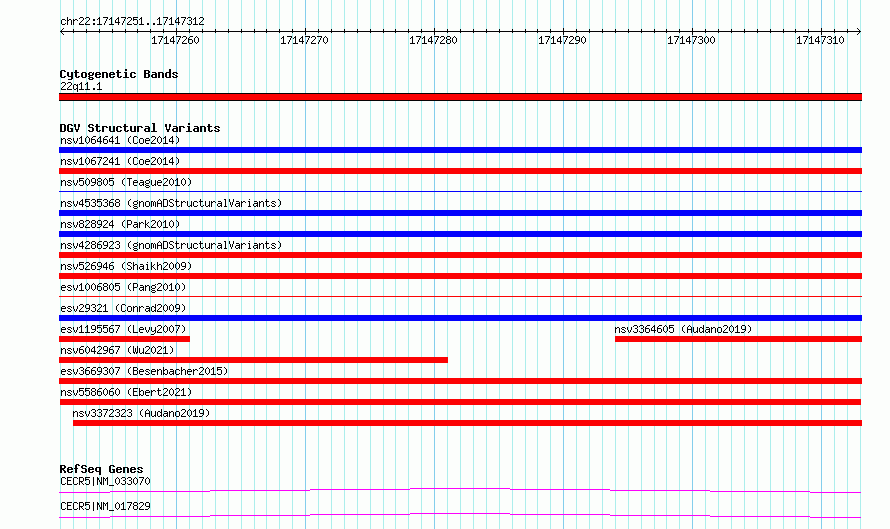Viewport: 890px width, 529px height.
Task: Click red bar of nsv1067241
Action: pyautogui.click(x=460, y=171)
